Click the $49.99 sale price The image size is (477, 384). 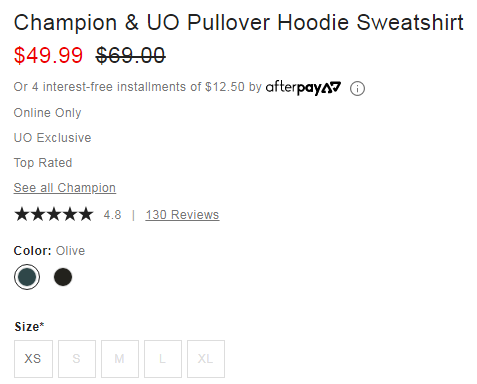tap(48, 55)
